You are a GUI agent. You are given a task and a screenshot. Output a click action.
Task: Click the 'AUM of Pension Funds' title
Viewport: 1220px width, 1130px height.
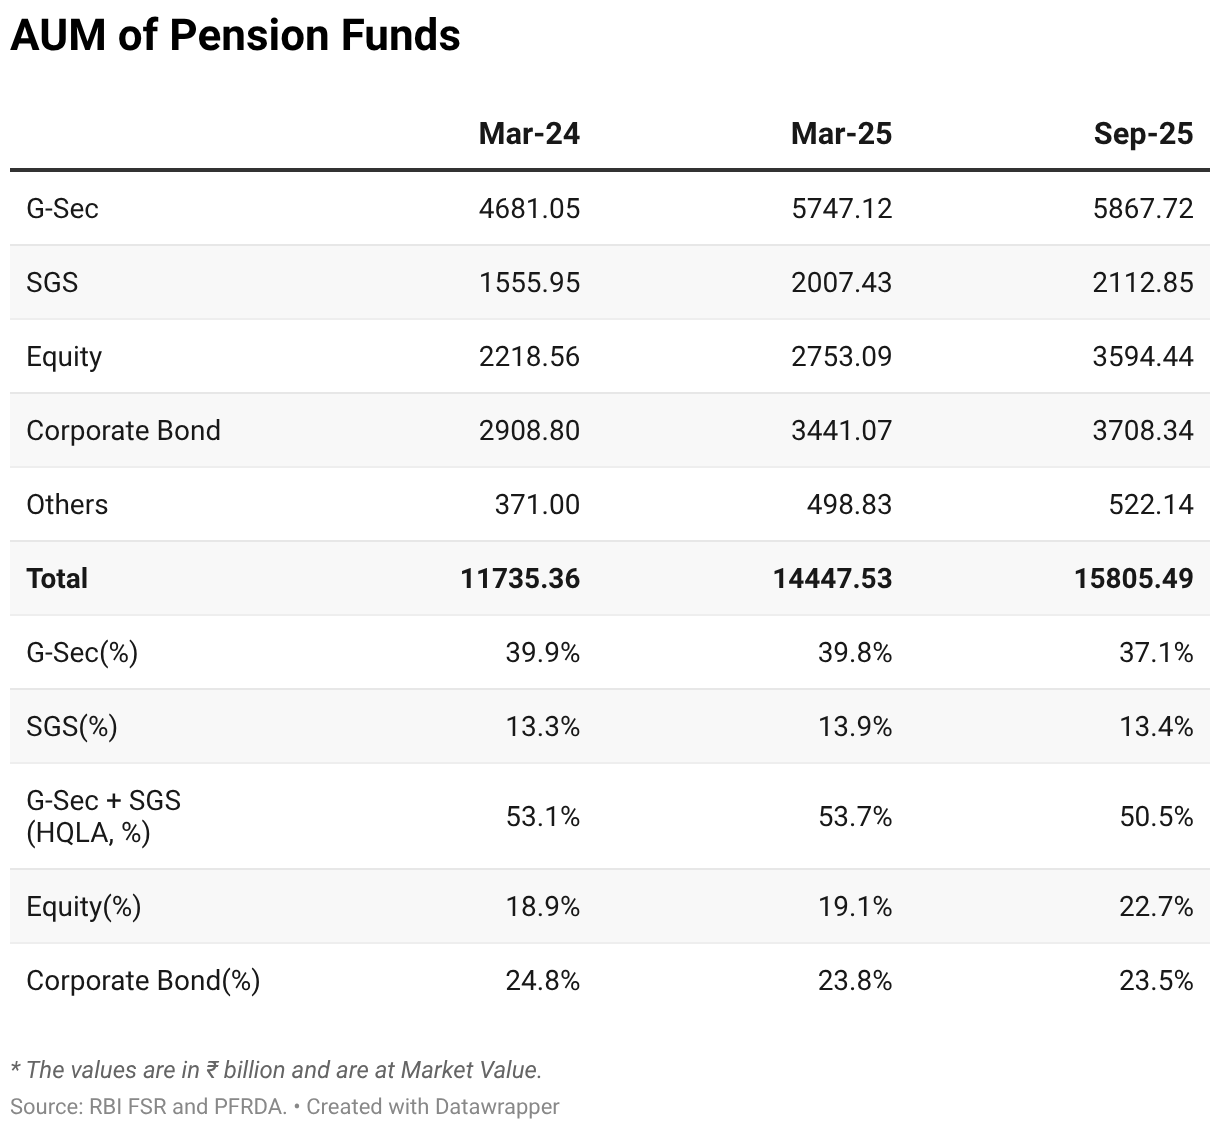click(235, 36)
